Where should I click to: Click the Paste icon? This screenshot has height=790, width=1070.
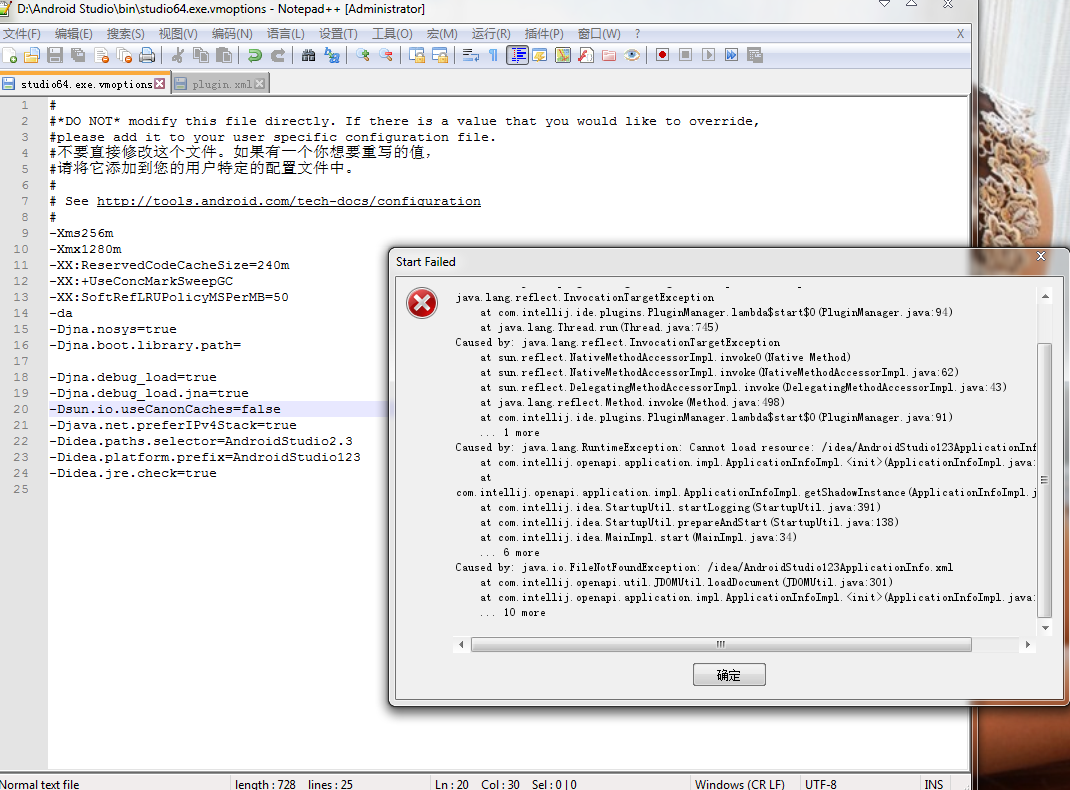tap(223, 55)
